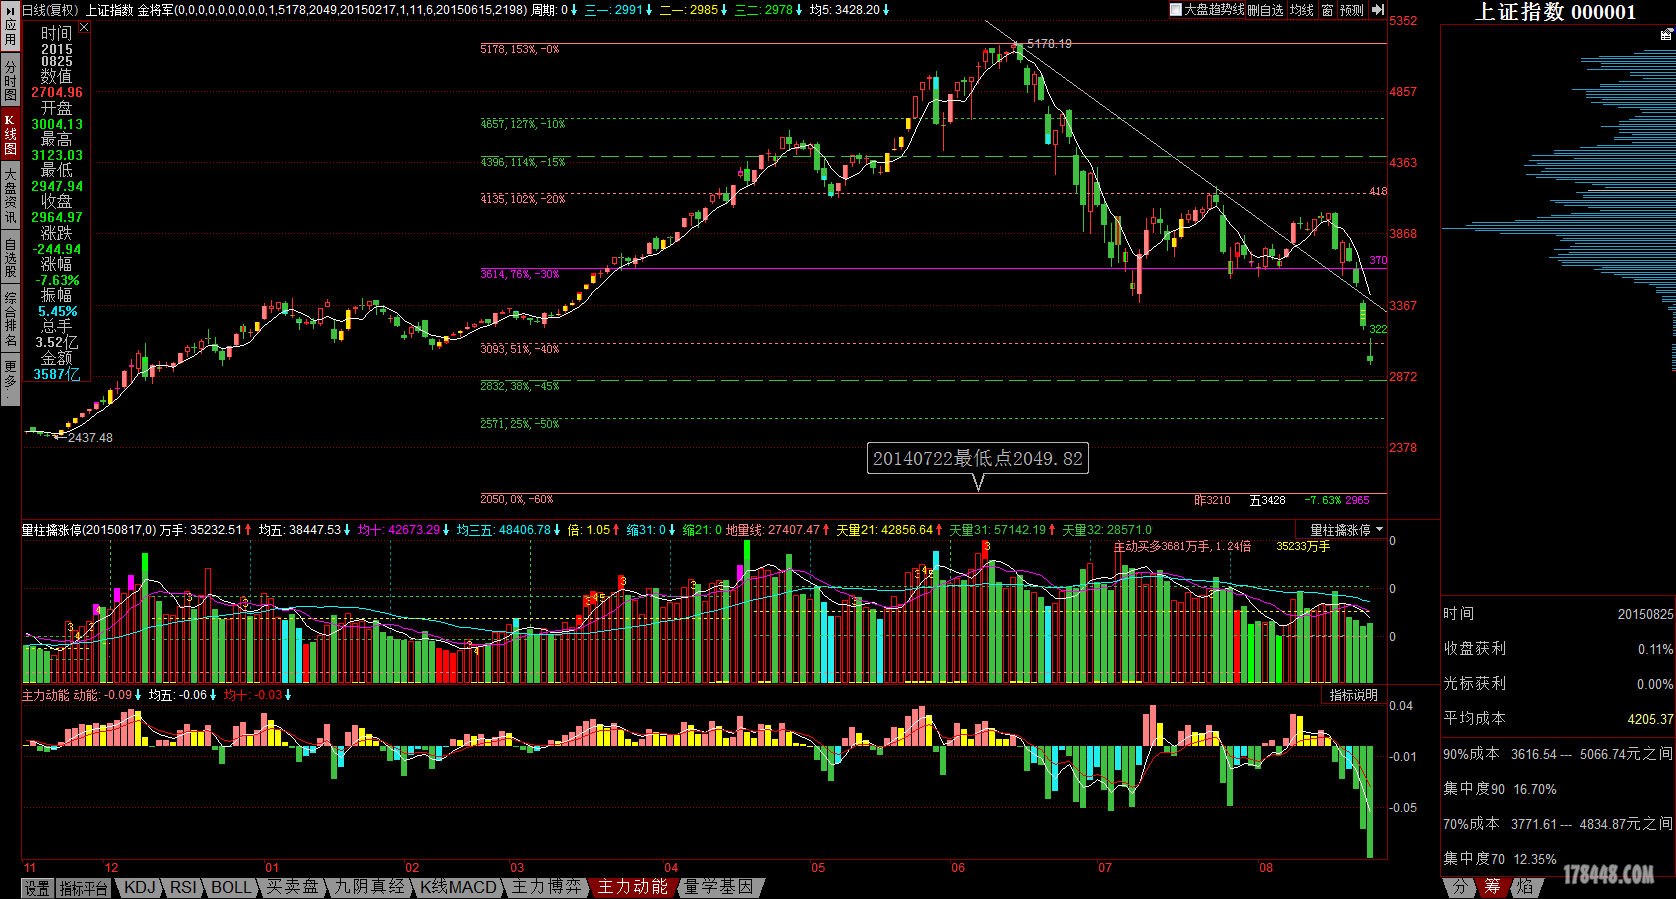The width and height of the screenshot is (1676, 899).
Task: Click arrow next to 三二: 2978
Action: pos(799,9)
